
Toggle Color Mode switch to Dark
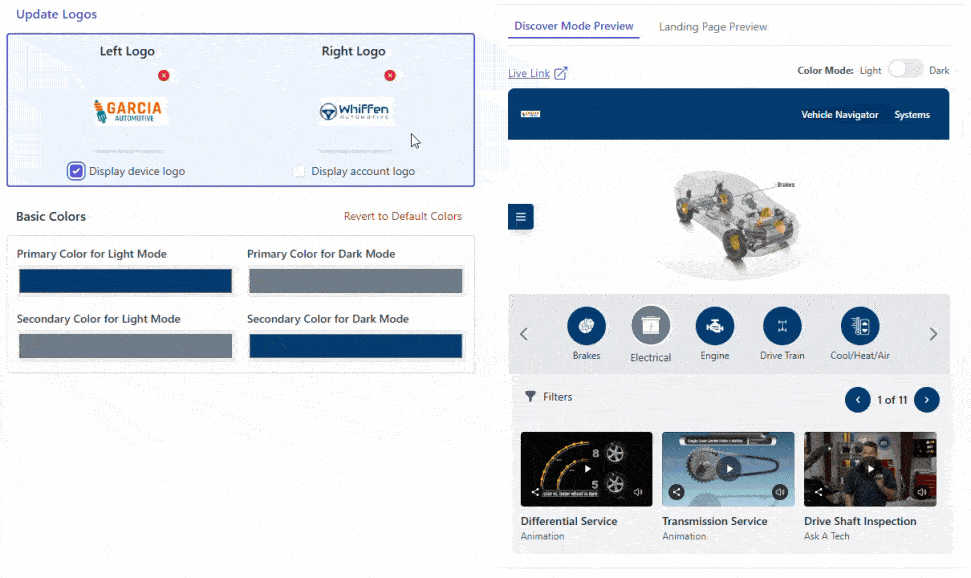point(905,70)
